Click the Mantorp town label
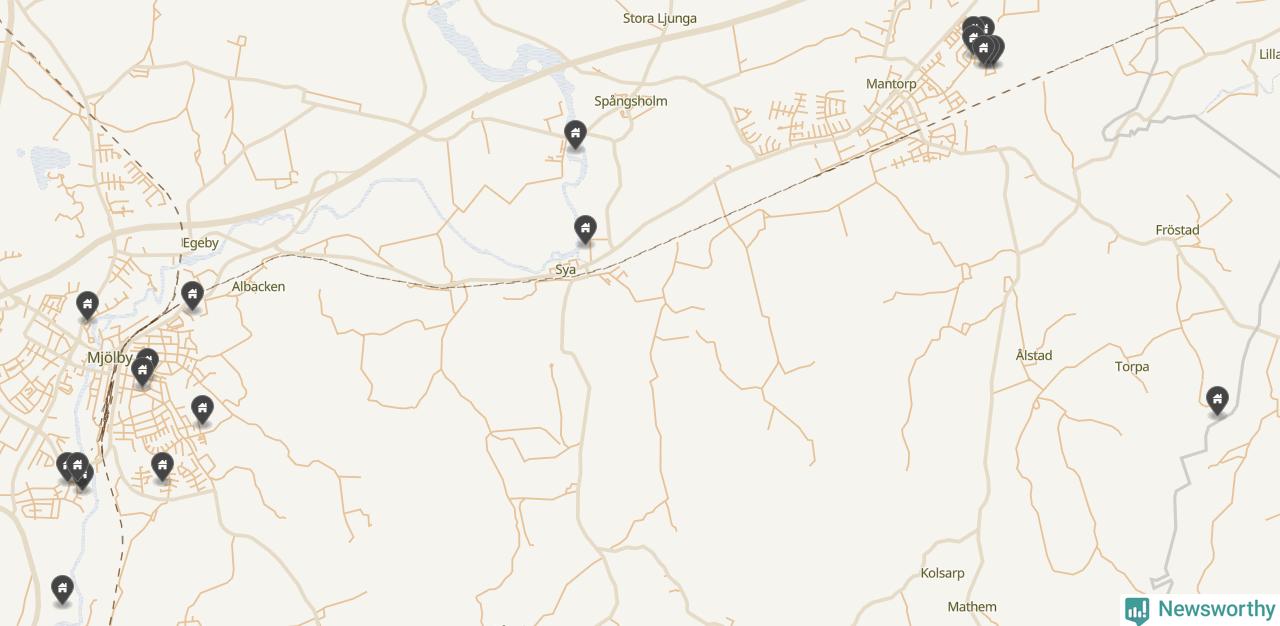Image resolution: width=1280 pixels, height=626 pixels. pyautogui.click(x=891, y=84)
